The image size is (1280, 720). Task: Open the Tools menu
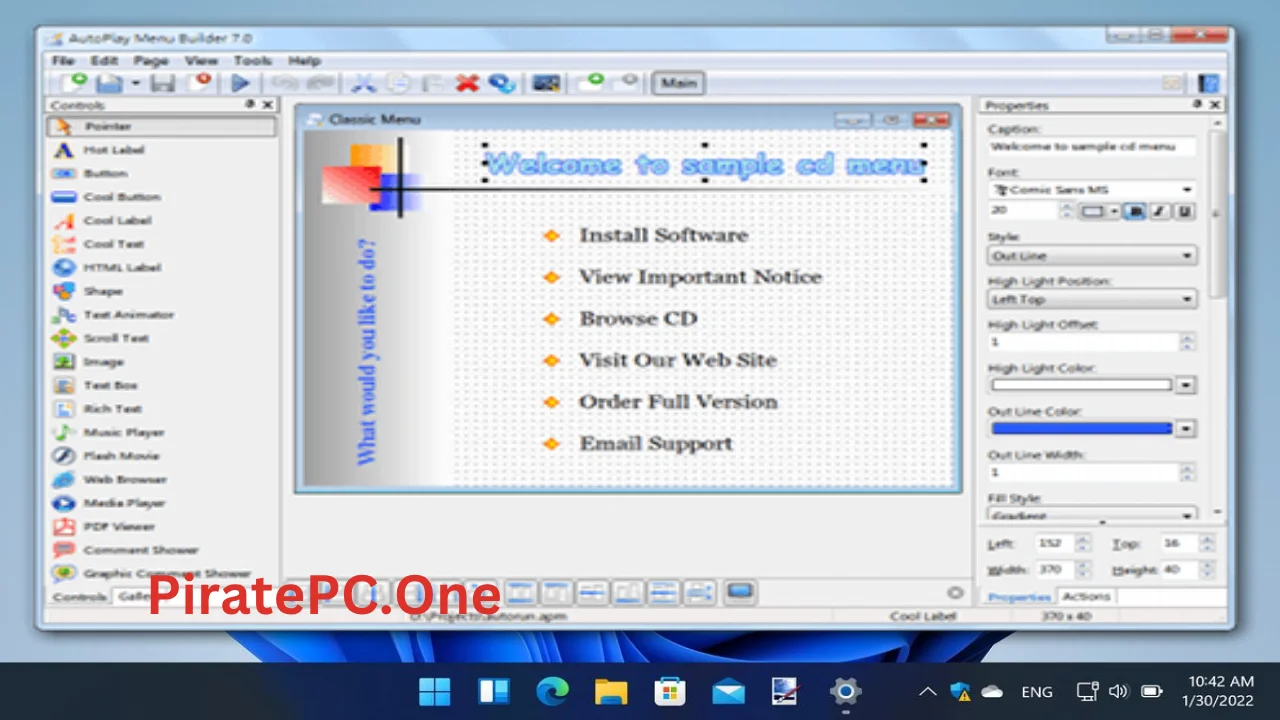(253, 61)
